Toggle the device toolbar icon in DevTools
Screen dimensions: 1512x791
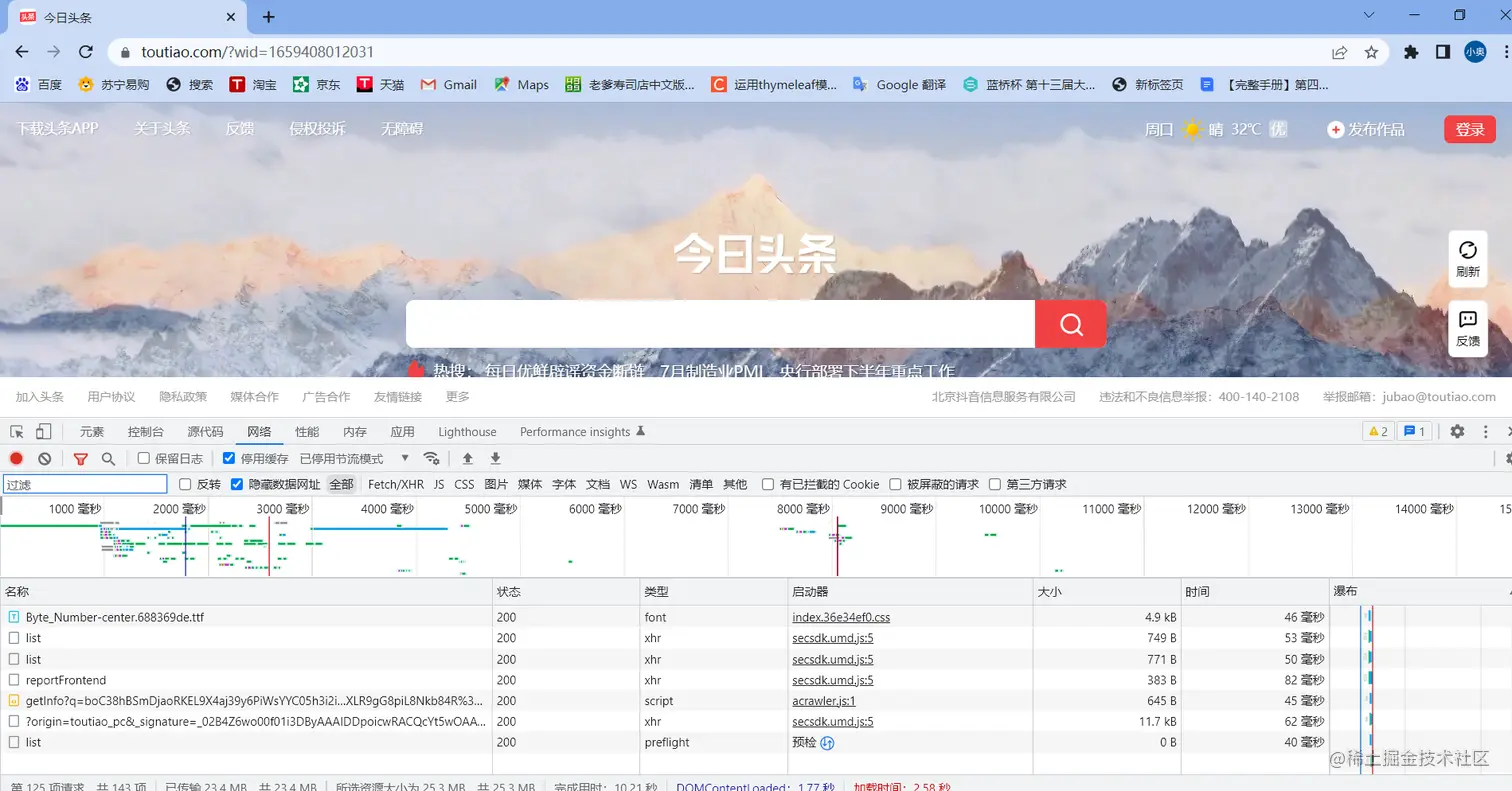pyautogui.click(x=43, y=432)
